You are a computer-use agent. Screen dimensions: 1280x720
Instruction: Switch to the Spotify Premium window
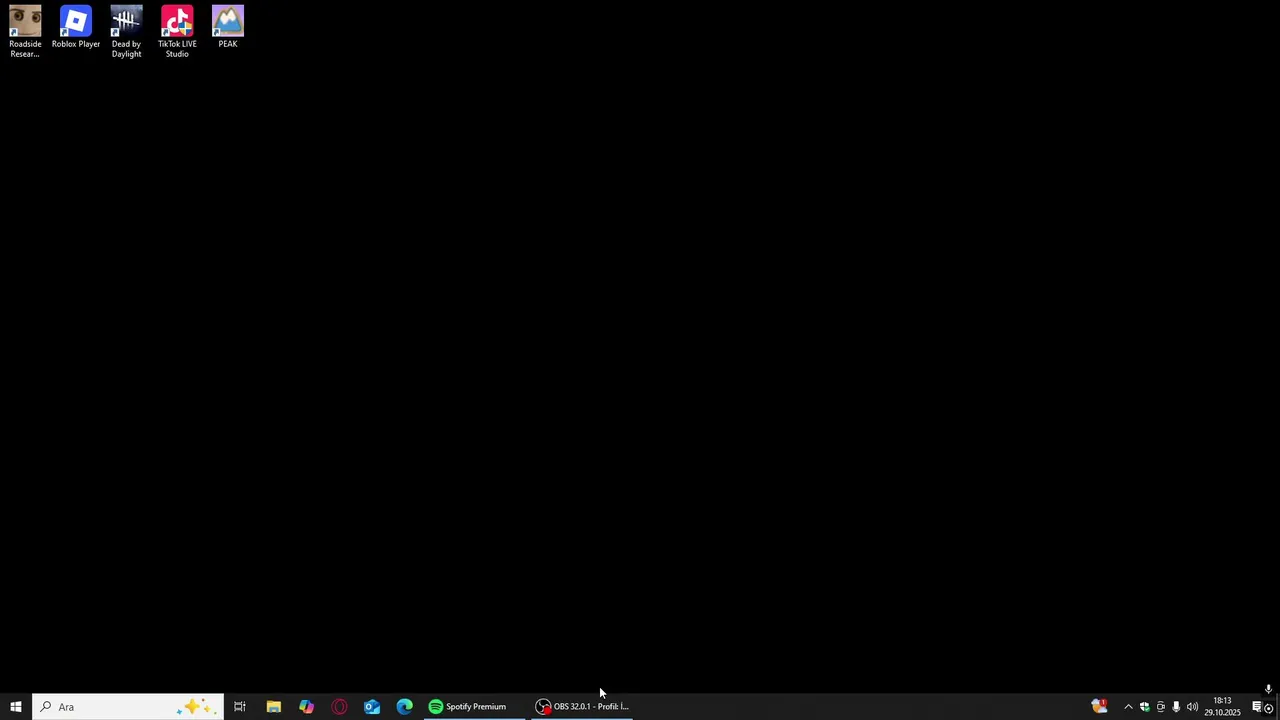(x=475, y=707)
